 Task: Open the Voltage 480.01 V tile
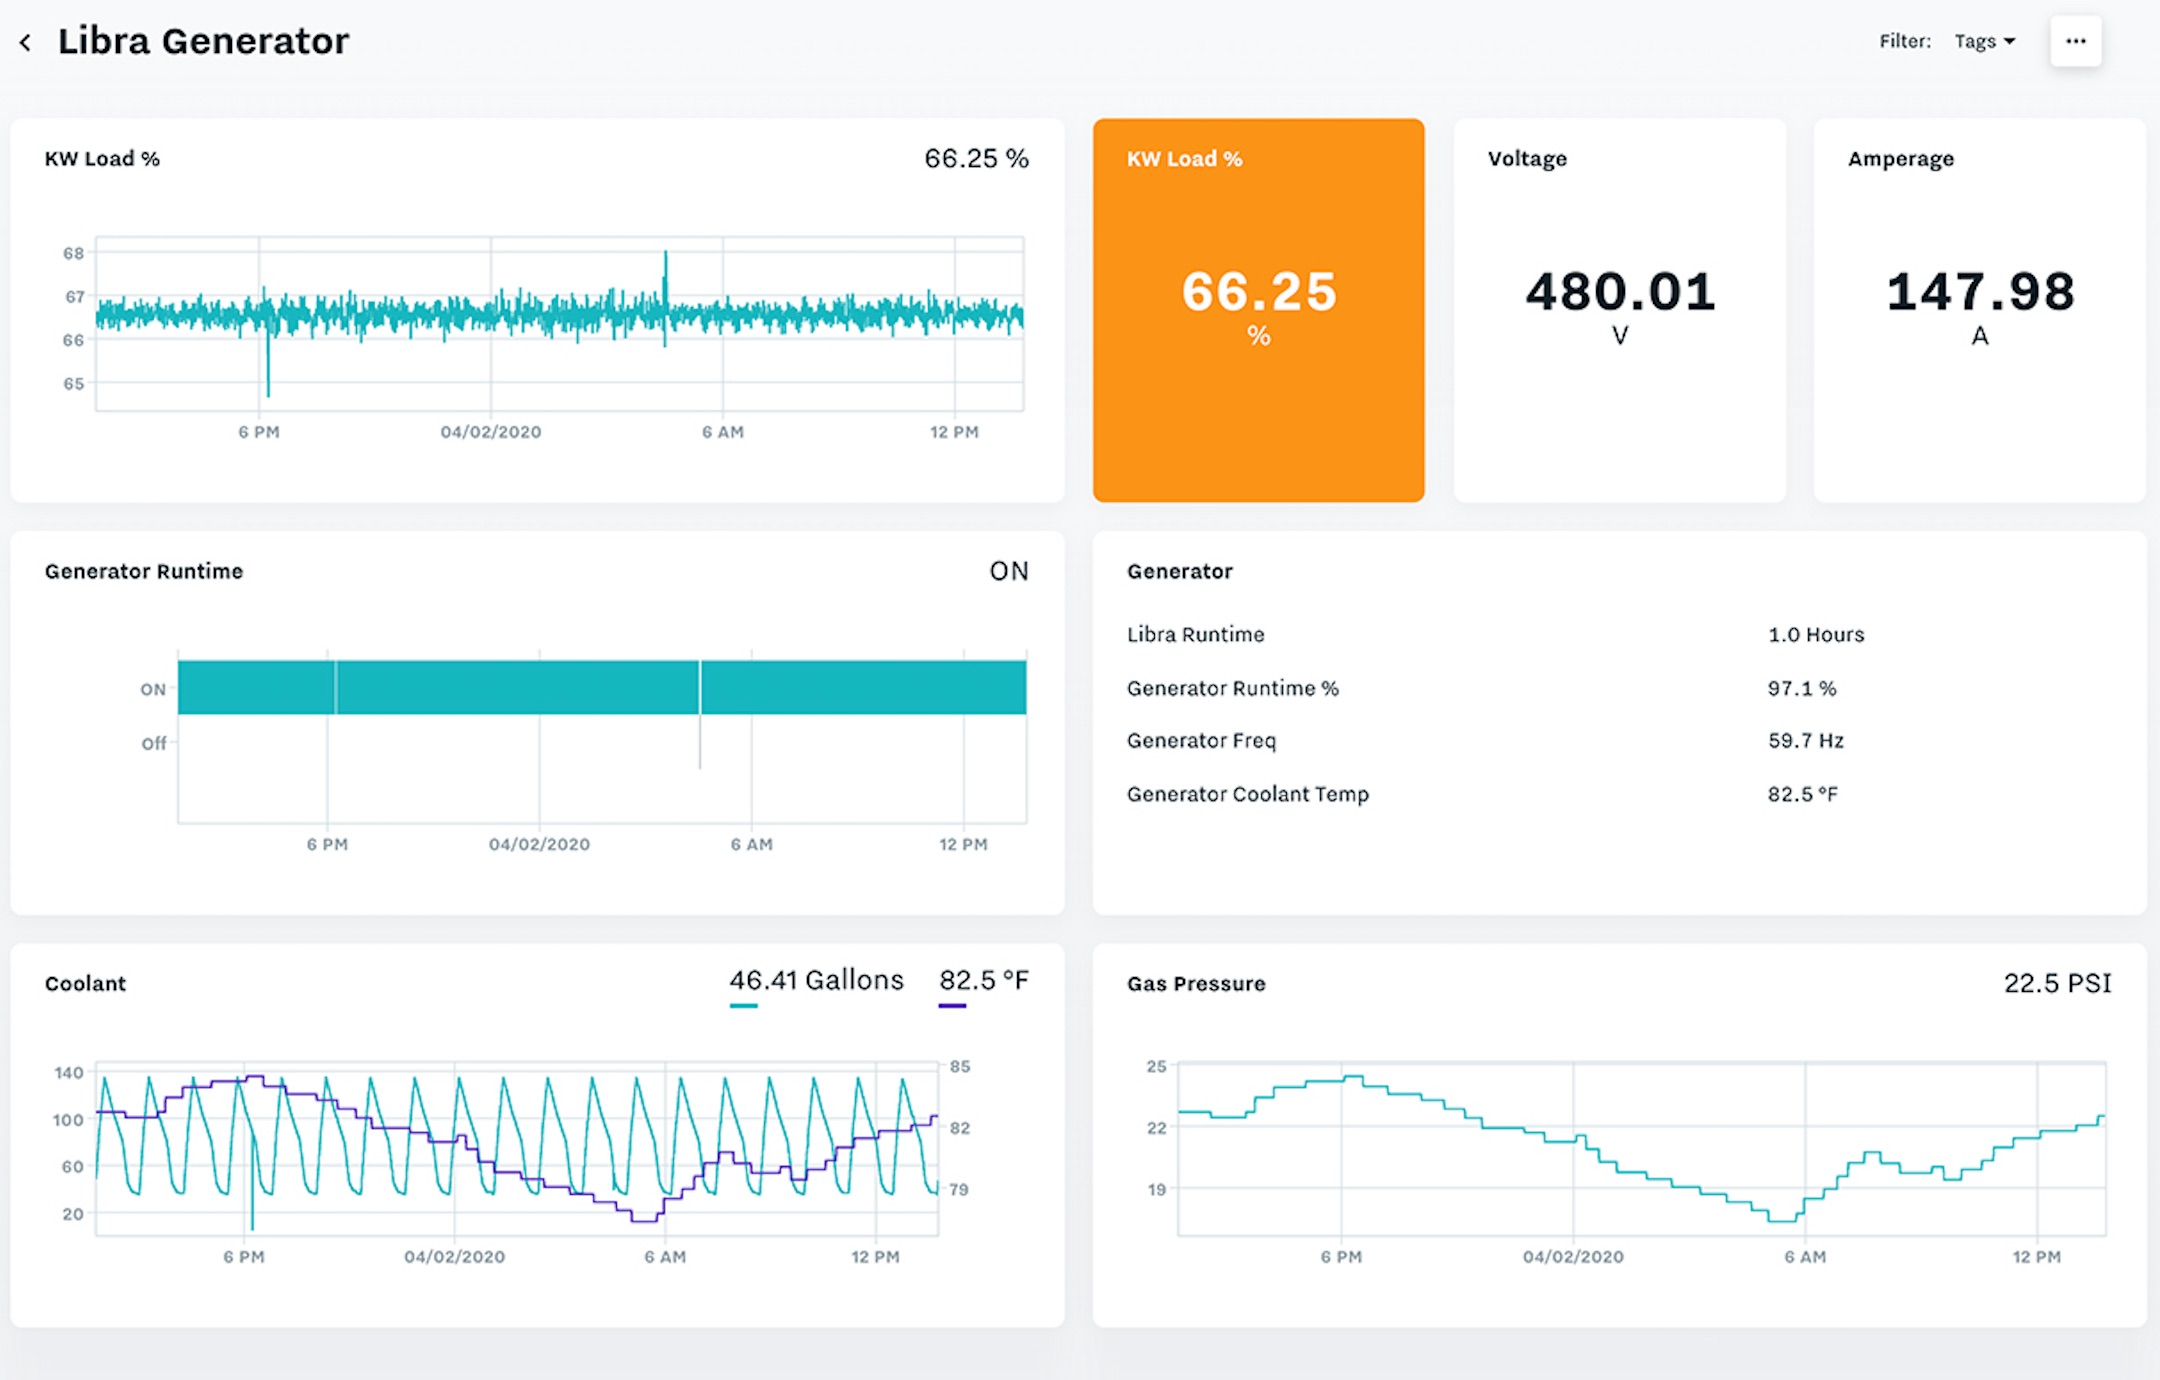pyautogui.click(x=1619, y=310)
